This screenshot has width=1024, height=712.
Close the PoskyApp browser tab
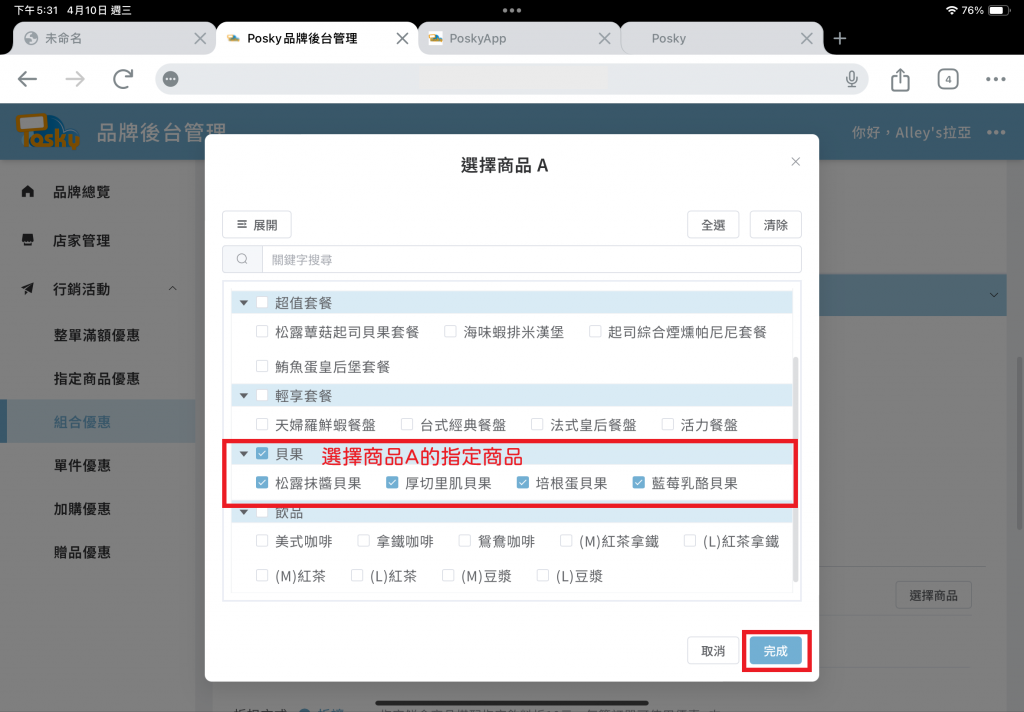click(605, 39)
